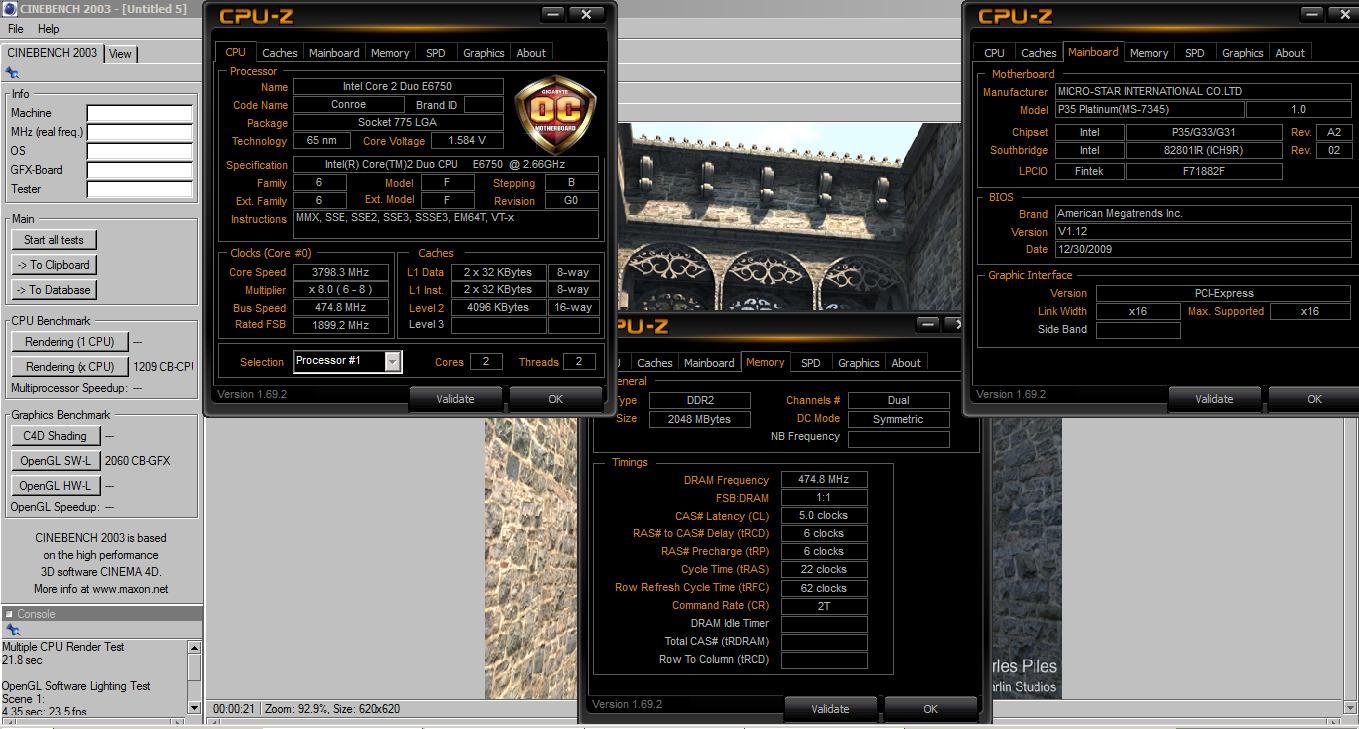Run the Rendering (1 CPU) benchmark
The image size is (1359, 729).
[70, 342]
